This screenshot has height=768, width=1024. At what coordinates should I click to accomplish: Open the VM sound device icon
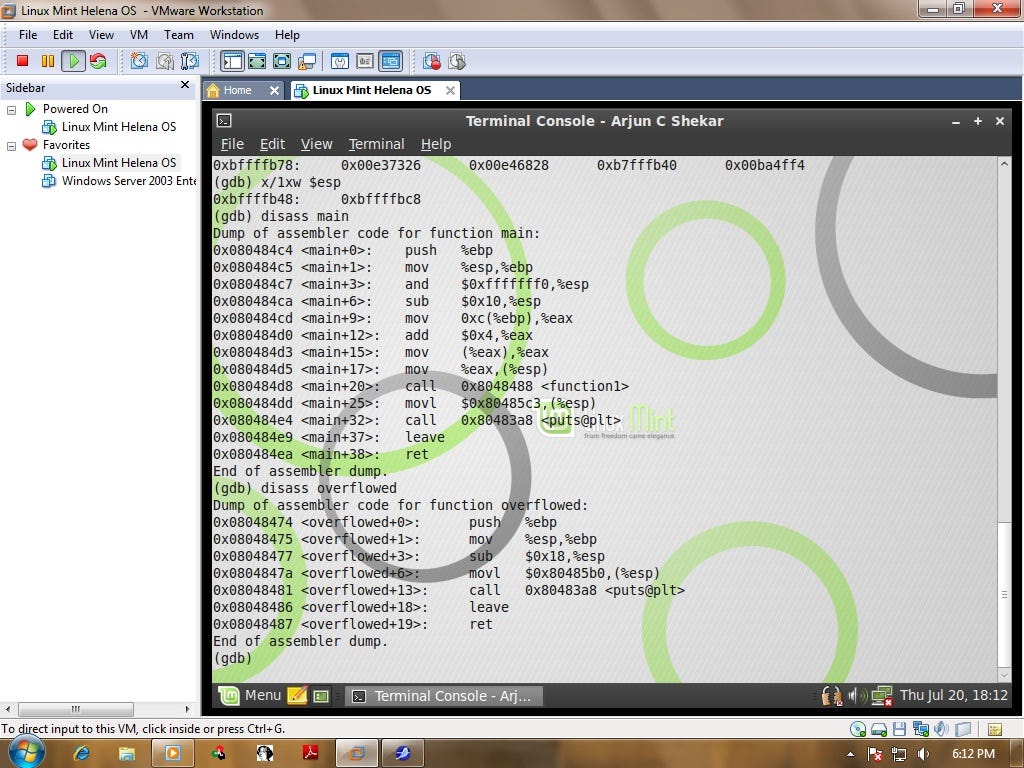[x=941, y=728]
